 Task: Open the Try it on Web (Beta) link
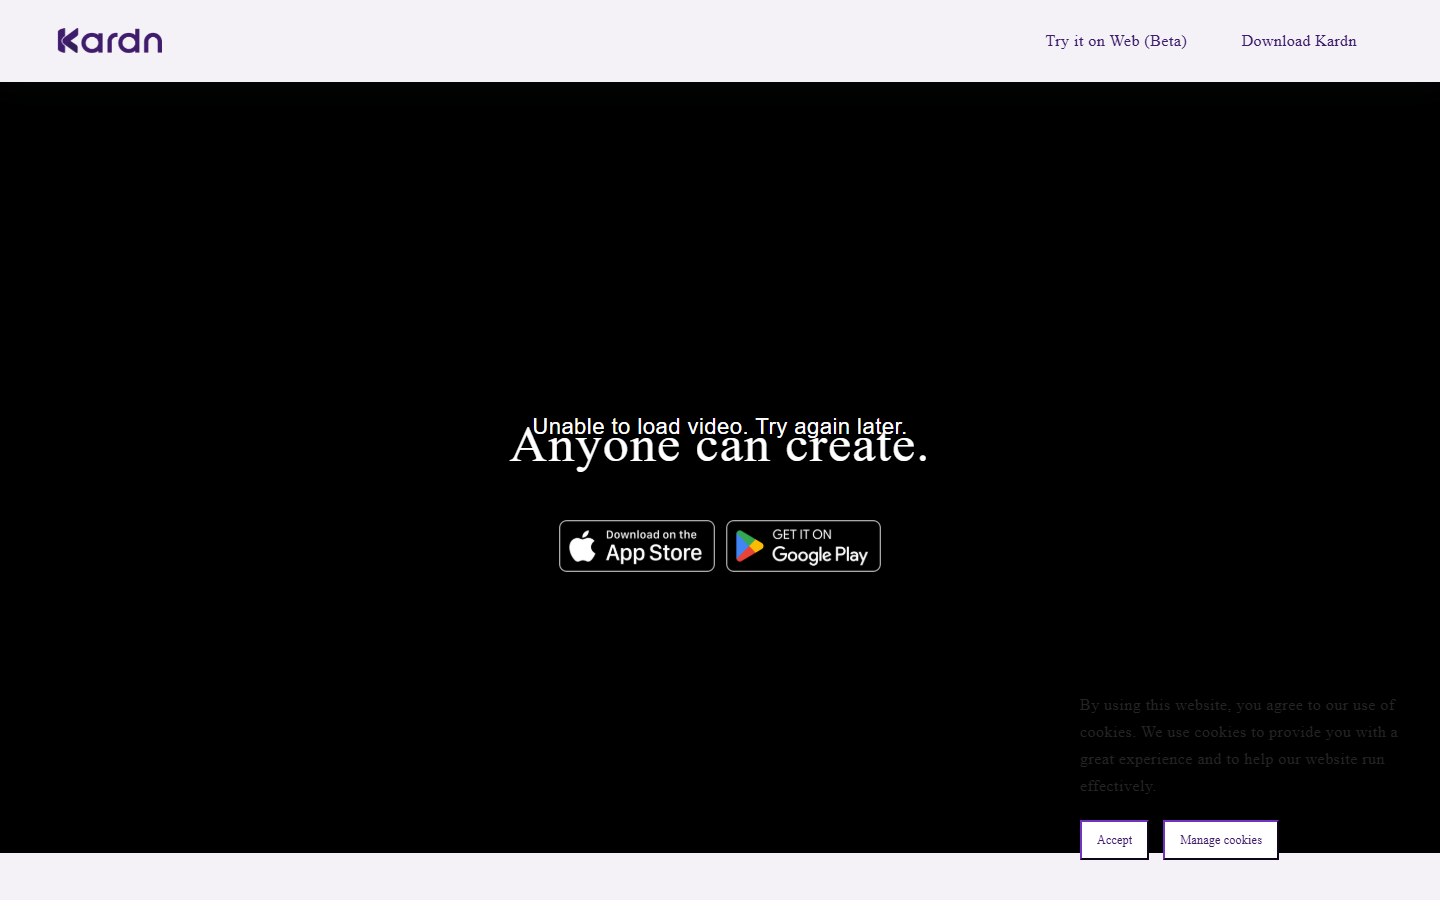[x=1116, y=41]
